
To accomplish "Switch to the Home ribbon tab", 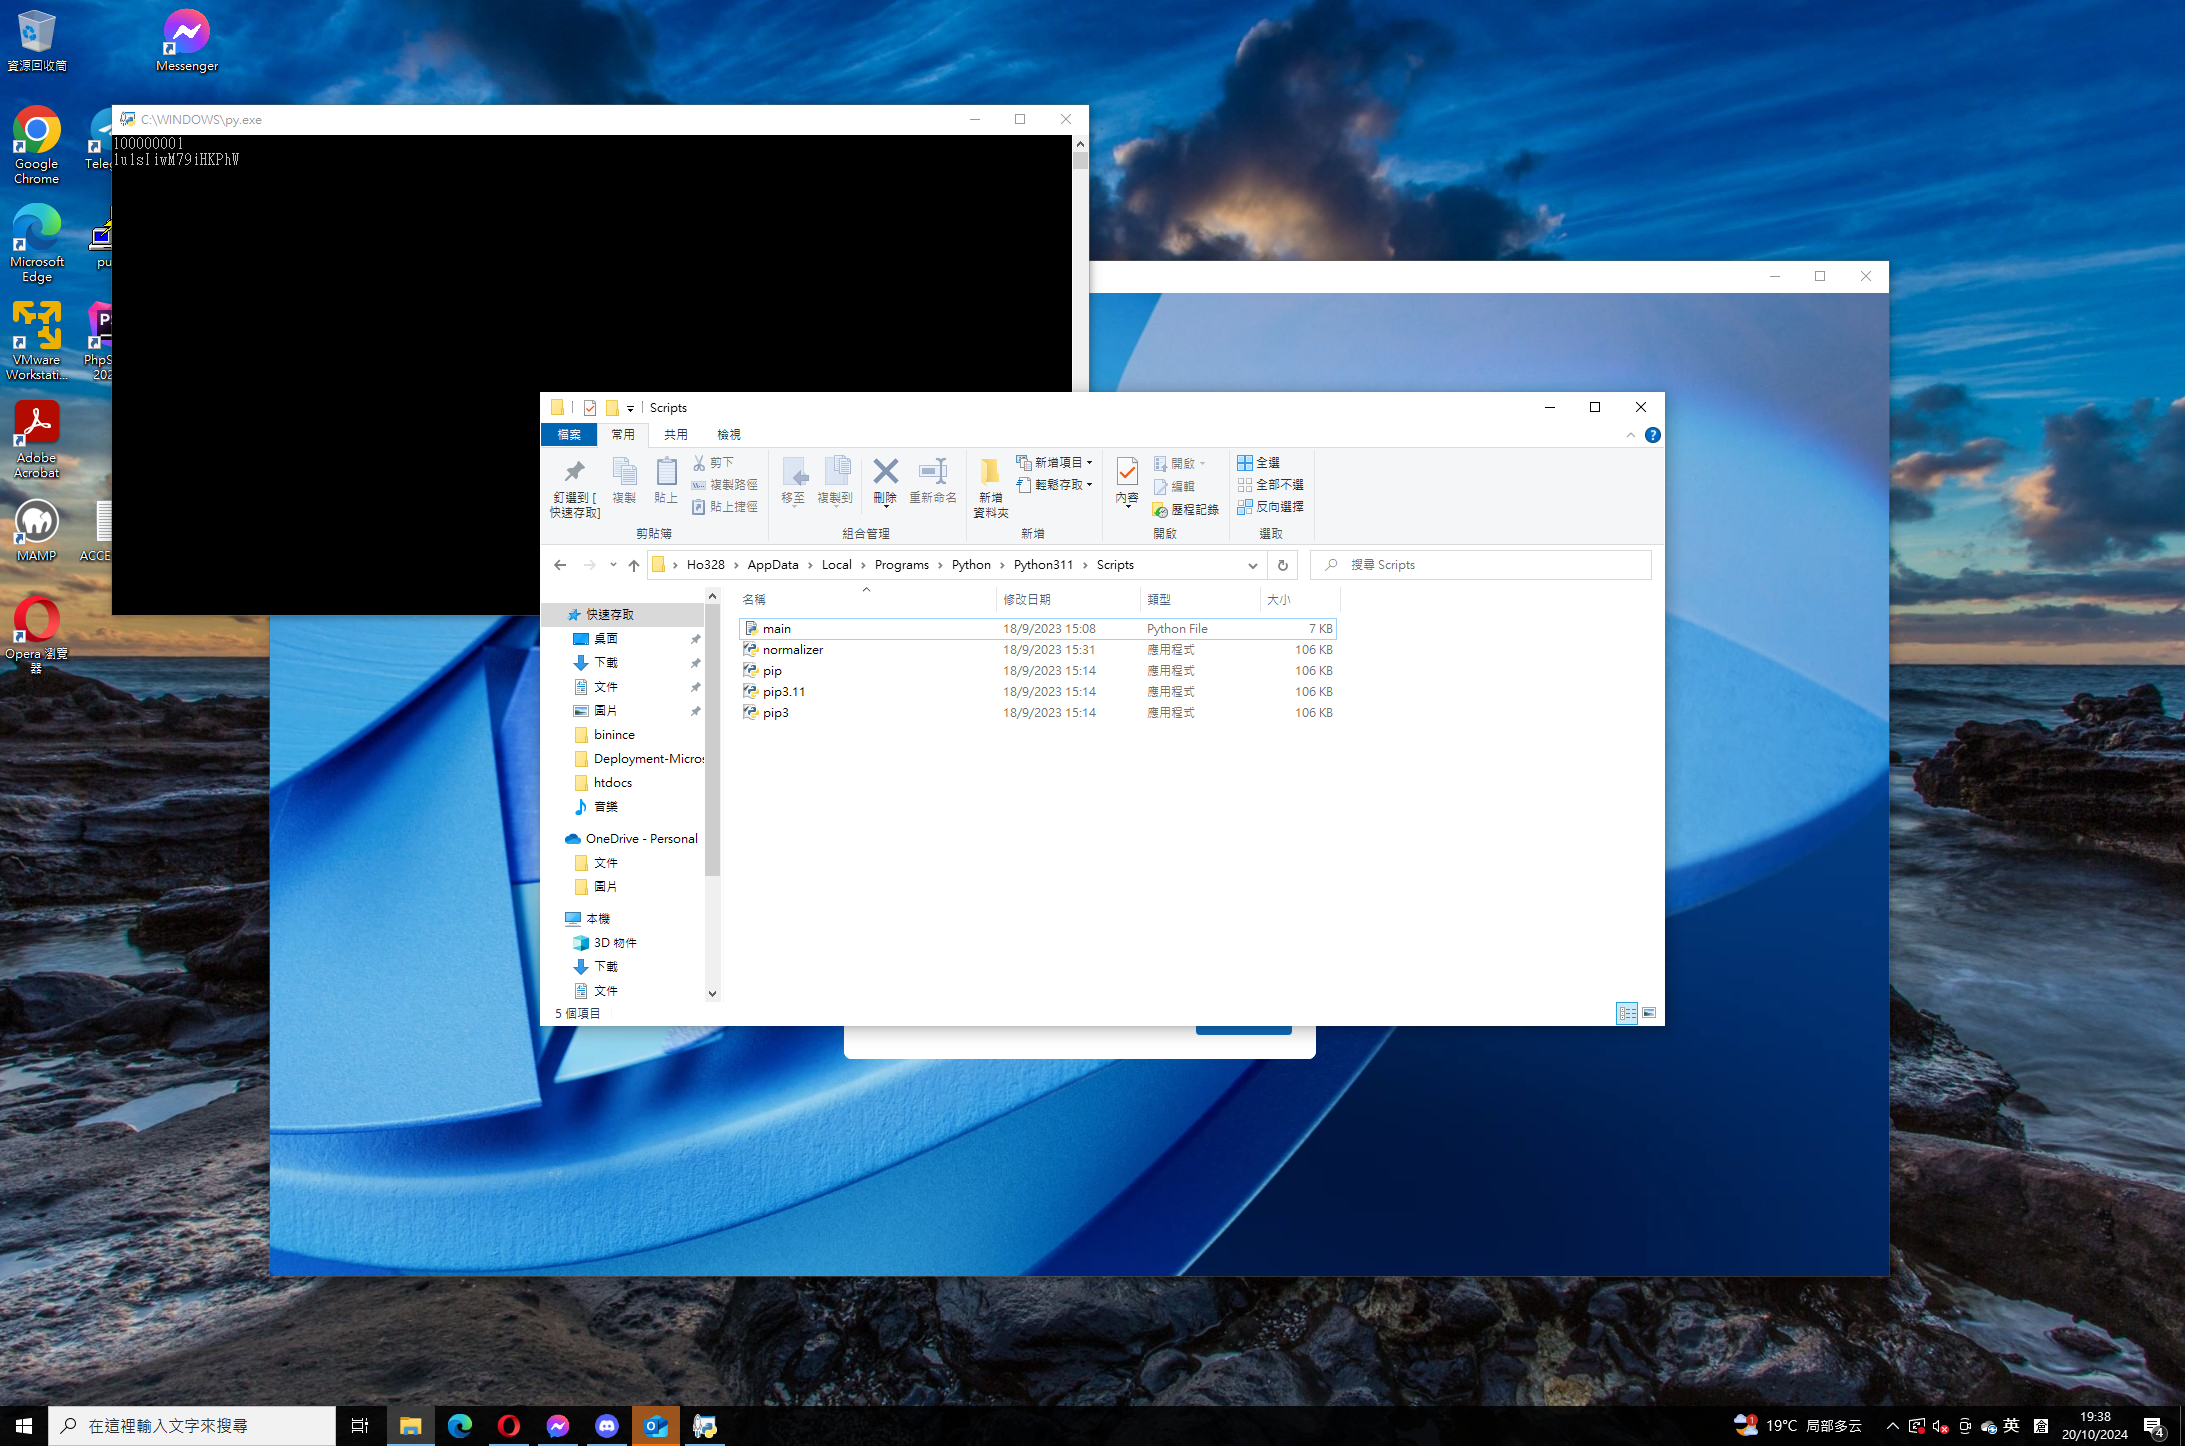I will point(623,435).
